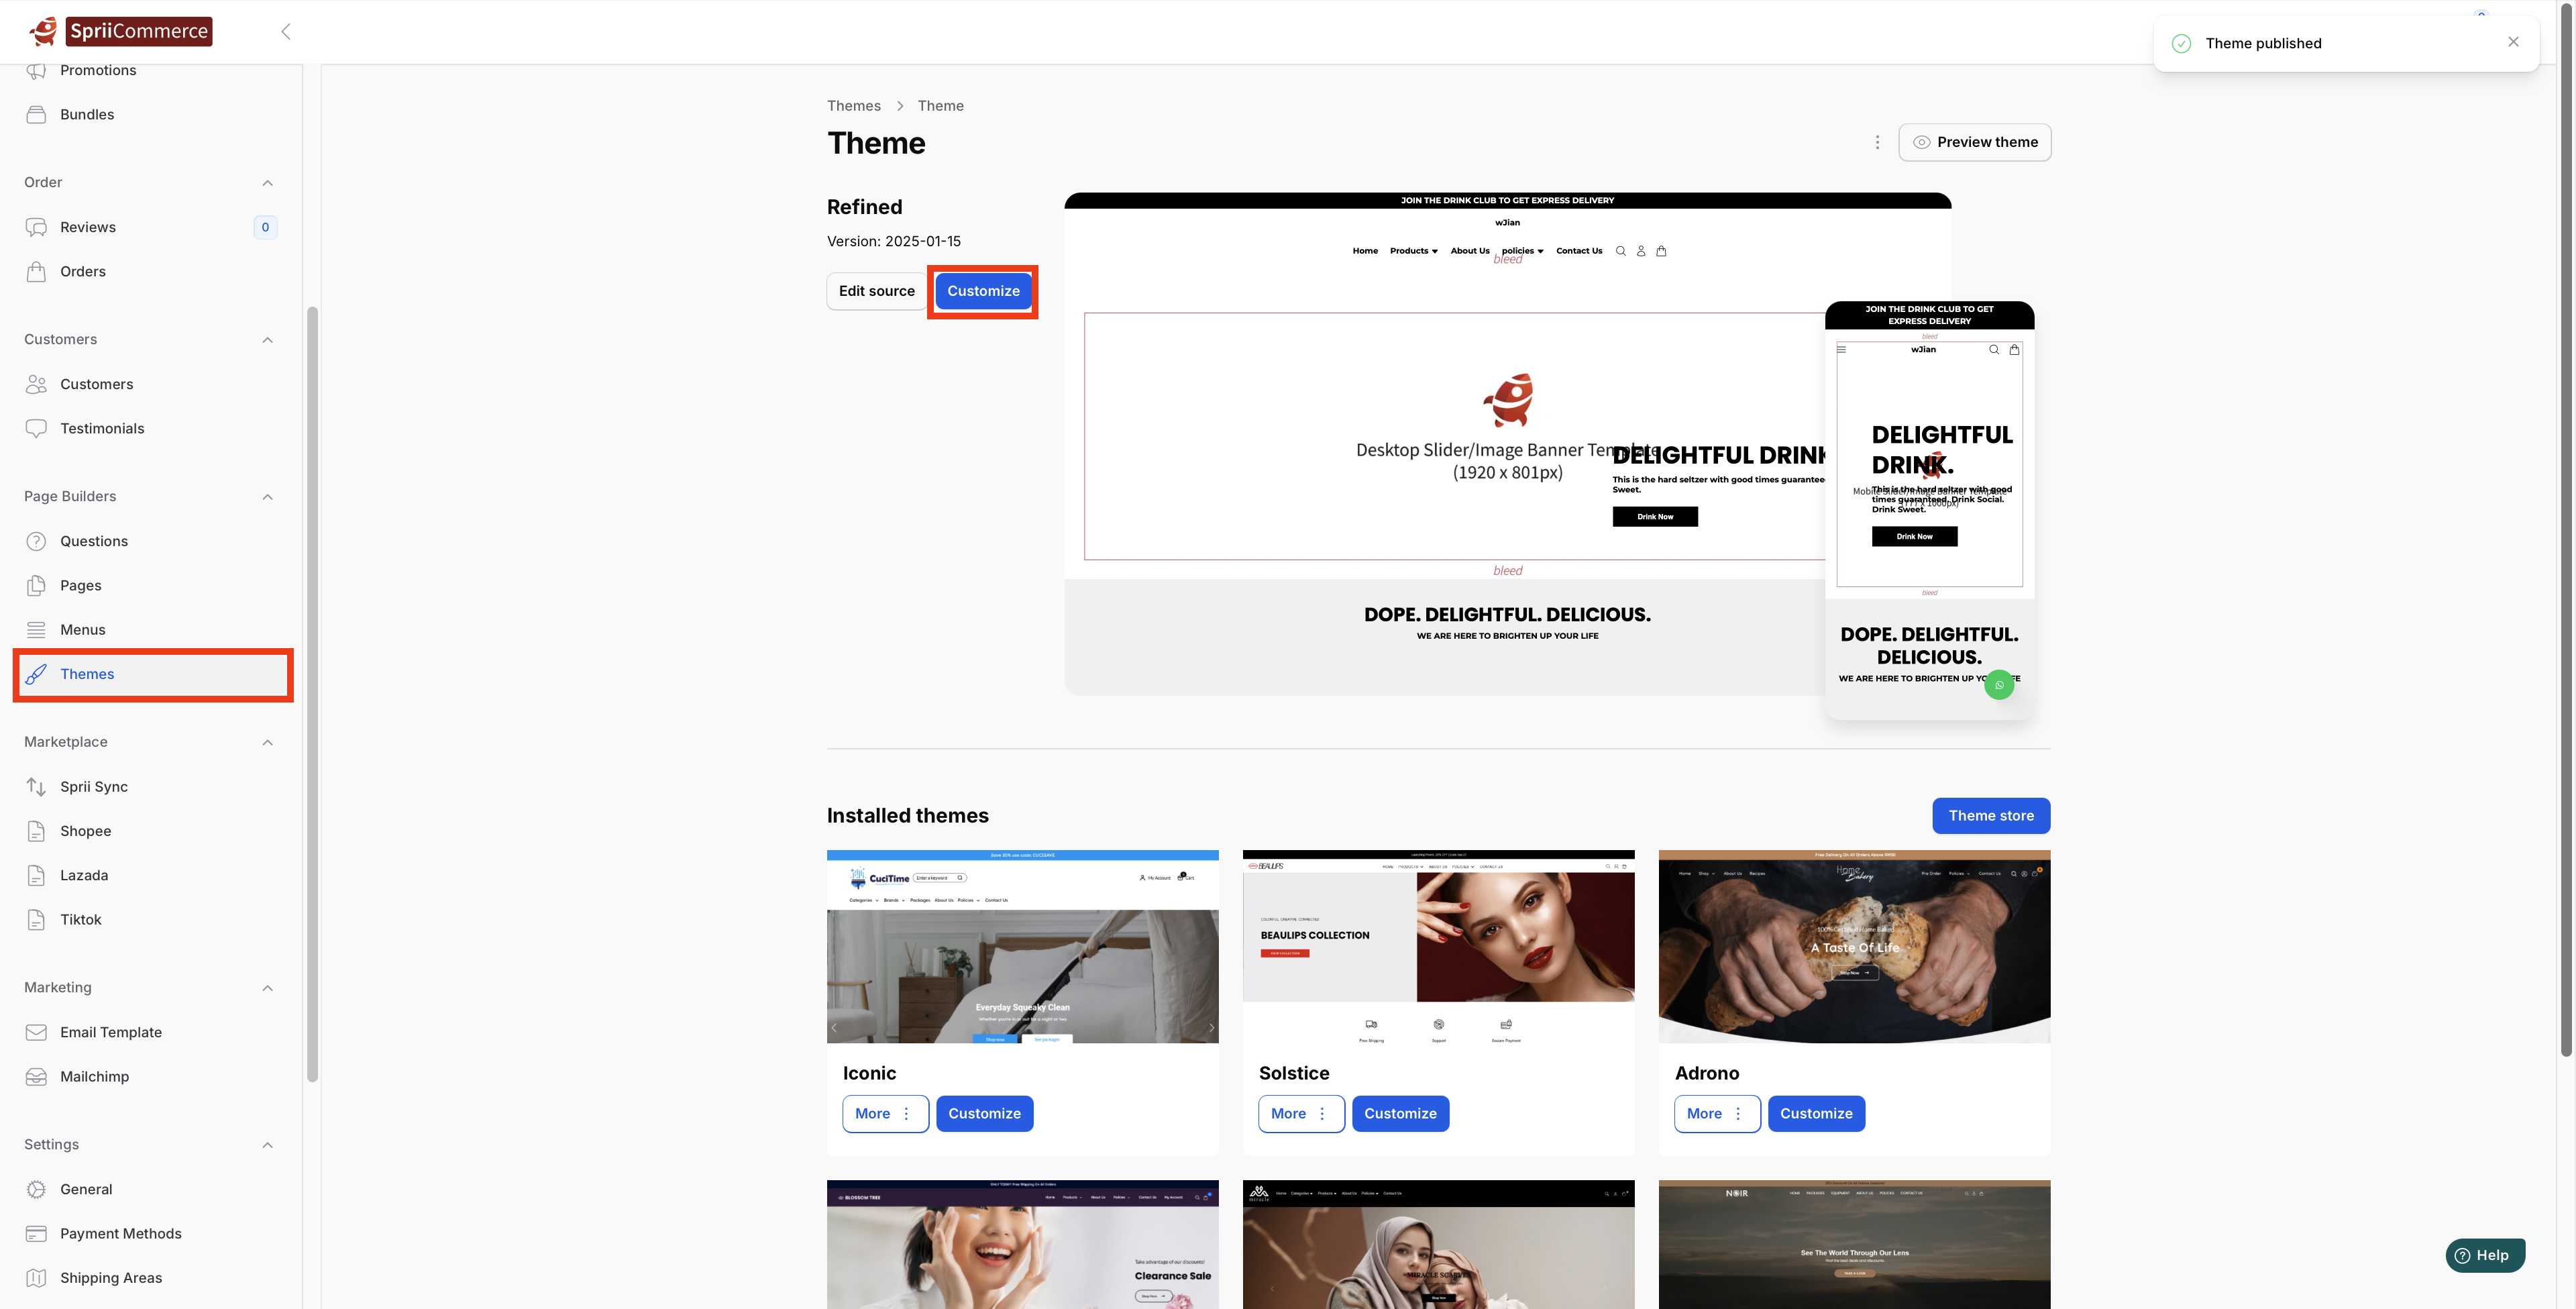Viewport: 2576px width, 1309px height.
Task: Collapse the Page Builders section
Action: pyautogui.click(x=267, y=497)
